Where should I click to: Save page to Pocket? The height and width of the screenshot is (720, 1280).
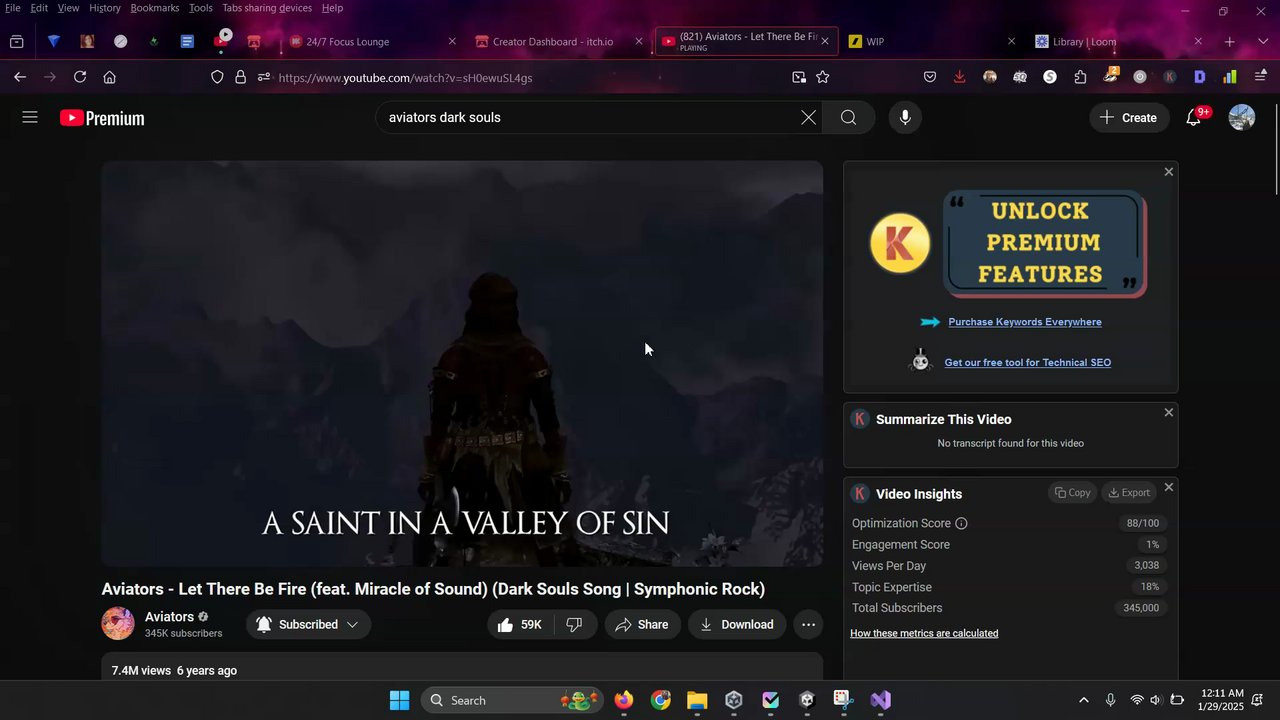pyautogui.click(x=930, y=77)
